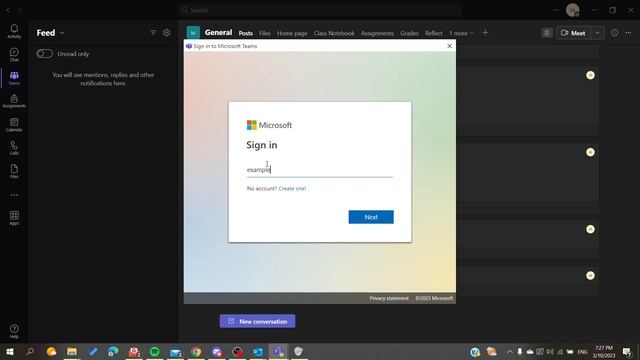Show more apps via sidebar ellipsis

(14, 195)
